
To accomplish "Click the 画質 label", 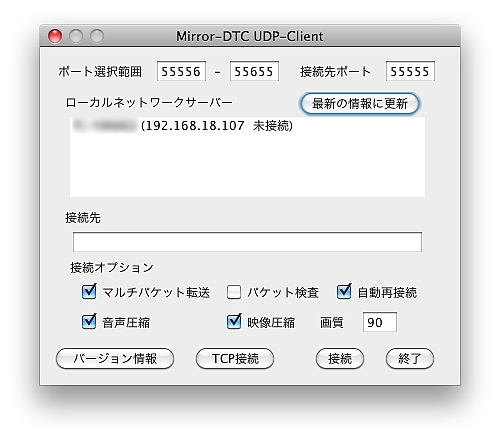I will point(332,322).
